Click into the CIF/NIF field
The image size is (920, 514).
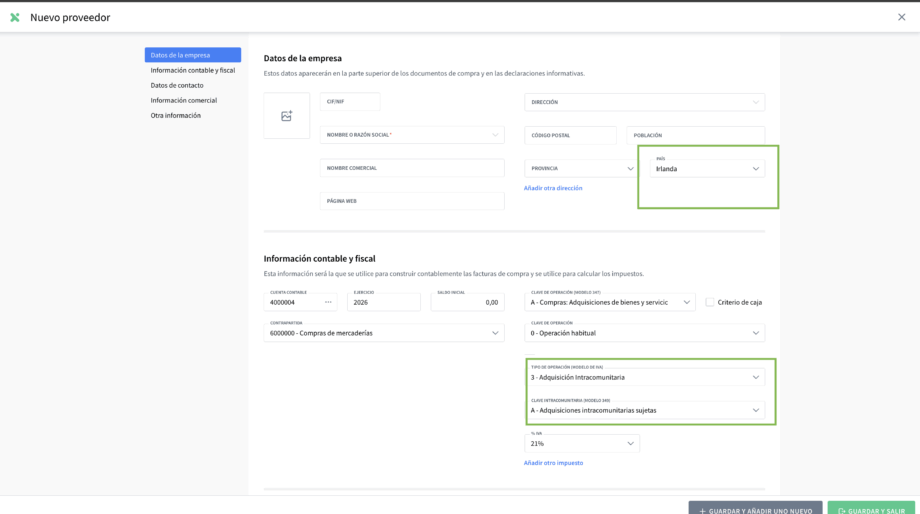tap(350, 102)
